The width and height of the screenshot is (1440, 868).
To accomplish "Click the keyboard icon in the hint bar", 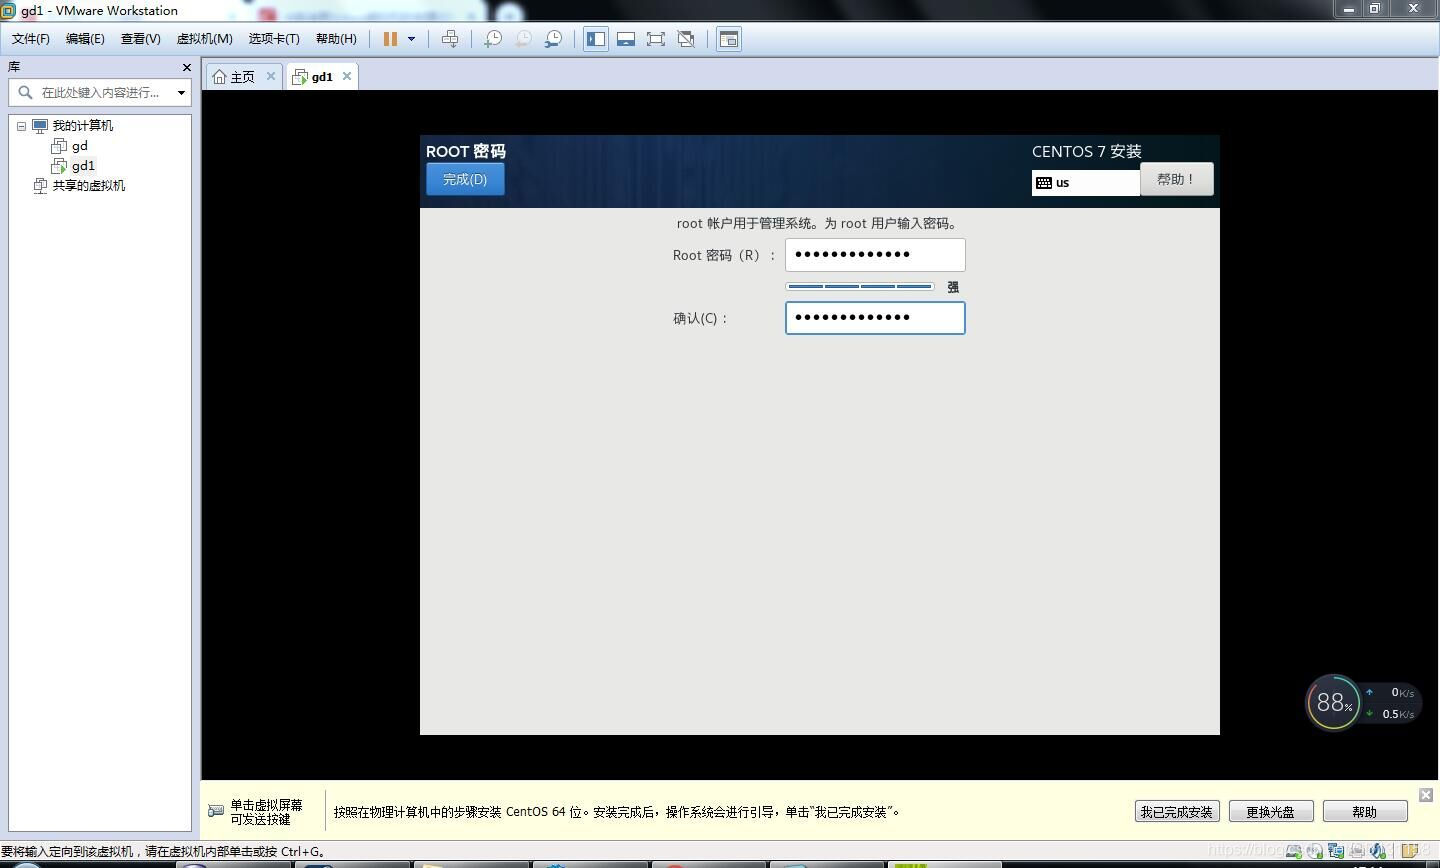I will coord(216,811).
